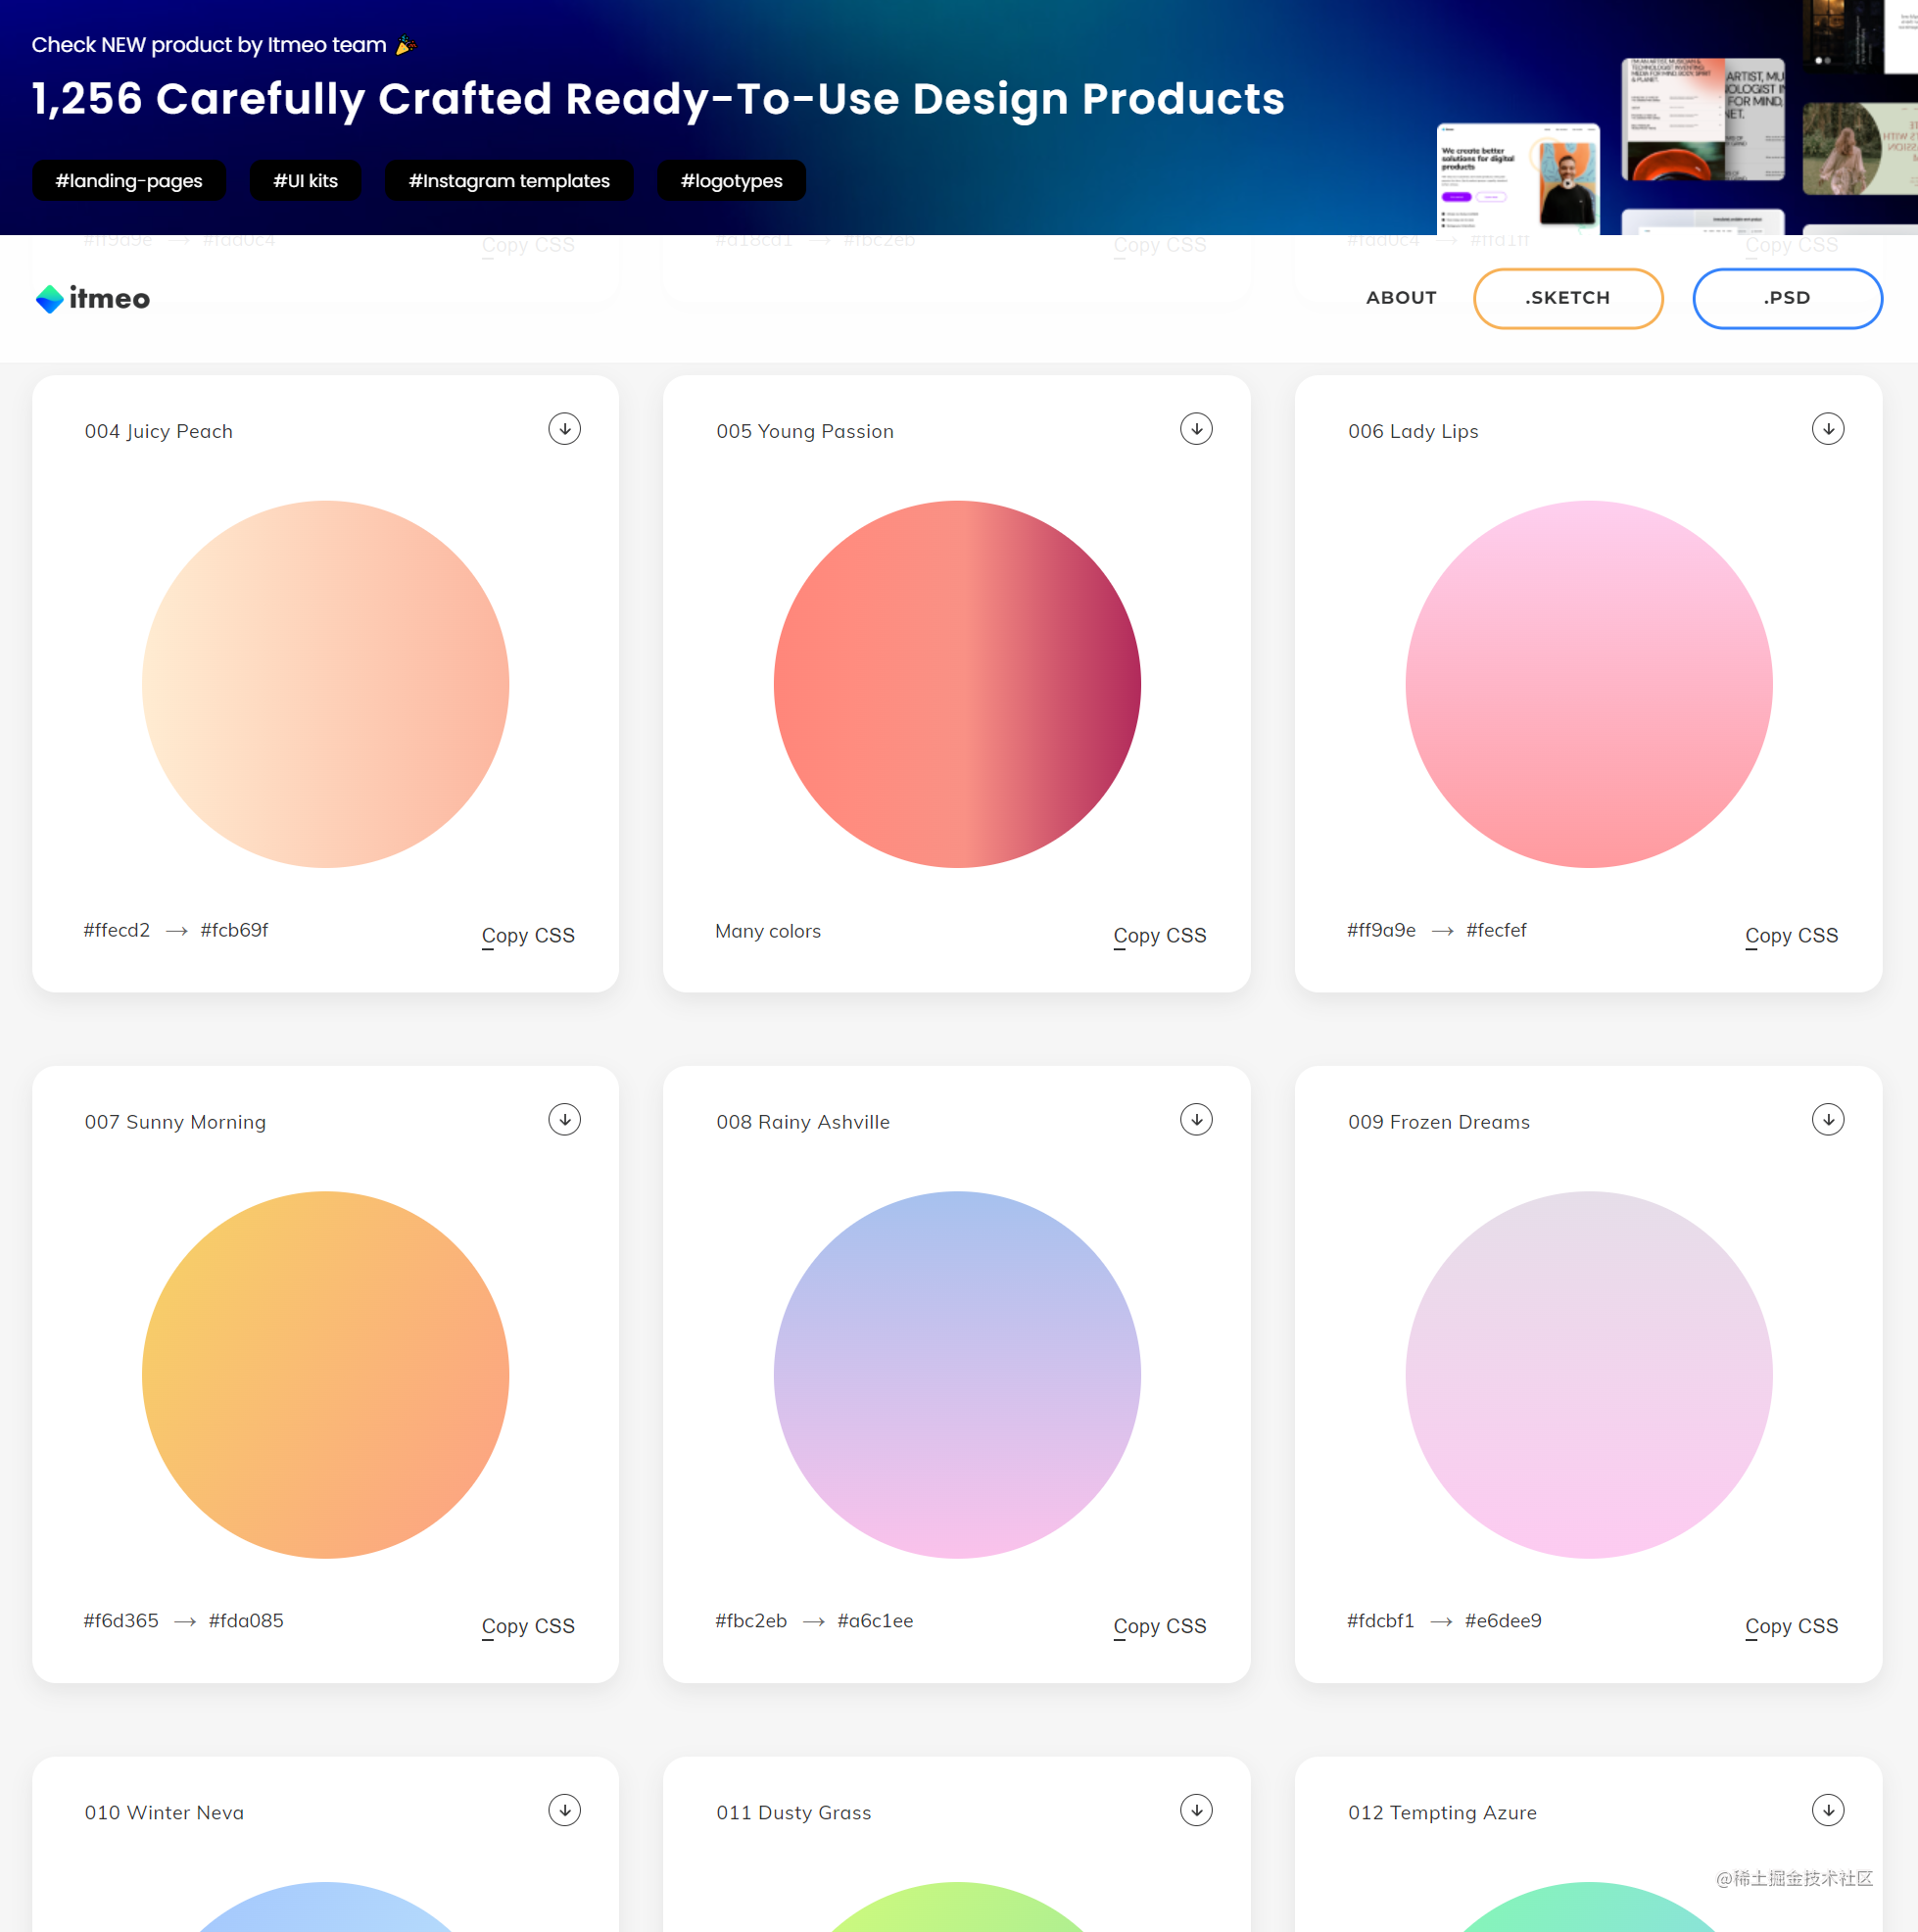Download the 009 Frozen Dreams gradient
This screenshot has height=1932, width=1918.
(1828, 1120)
